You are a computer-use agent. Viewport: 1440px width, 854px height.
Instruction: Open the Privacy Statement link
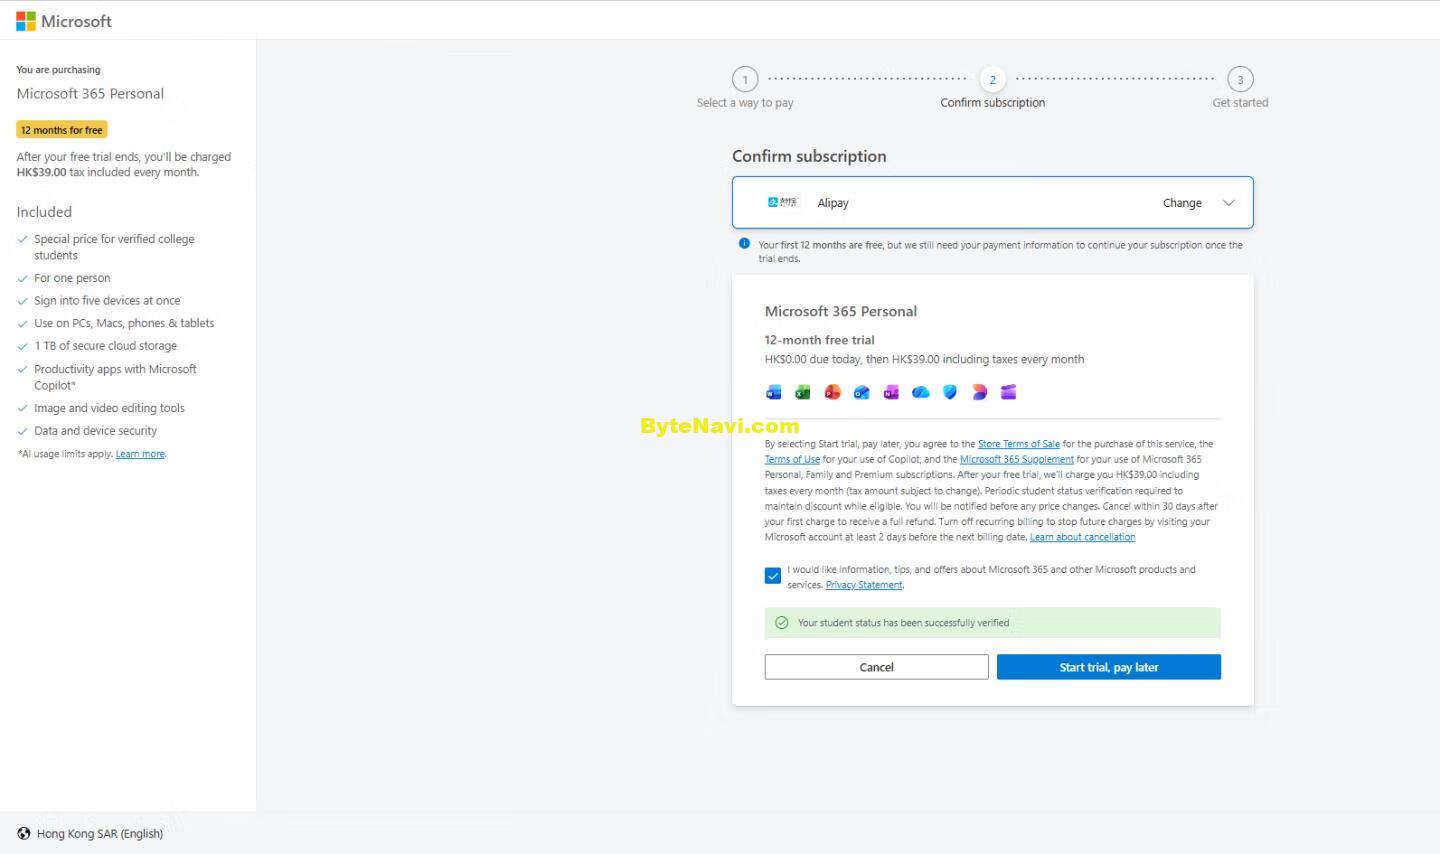[x=864, y=585]
